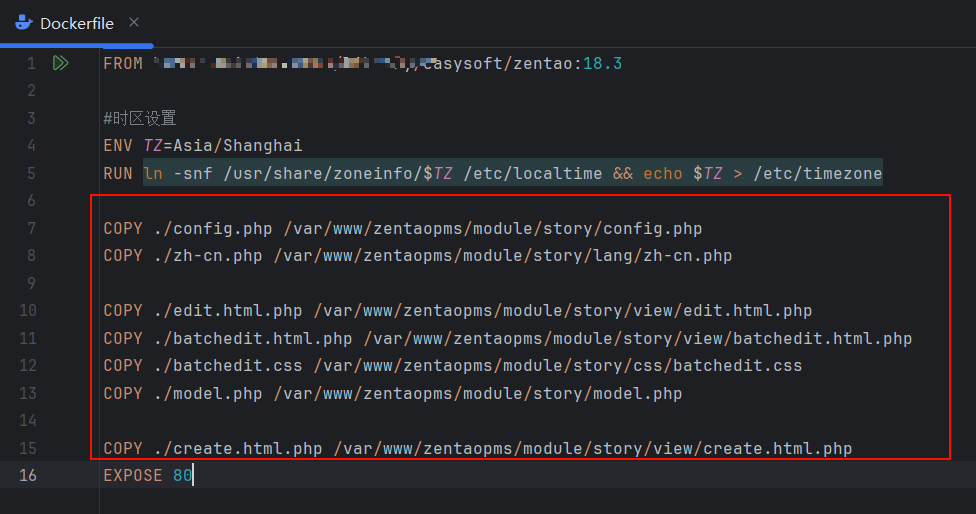The width and height of the screenshot is (976, 514).
Task: Click ./model.php source path
Action: click(208, 393)
